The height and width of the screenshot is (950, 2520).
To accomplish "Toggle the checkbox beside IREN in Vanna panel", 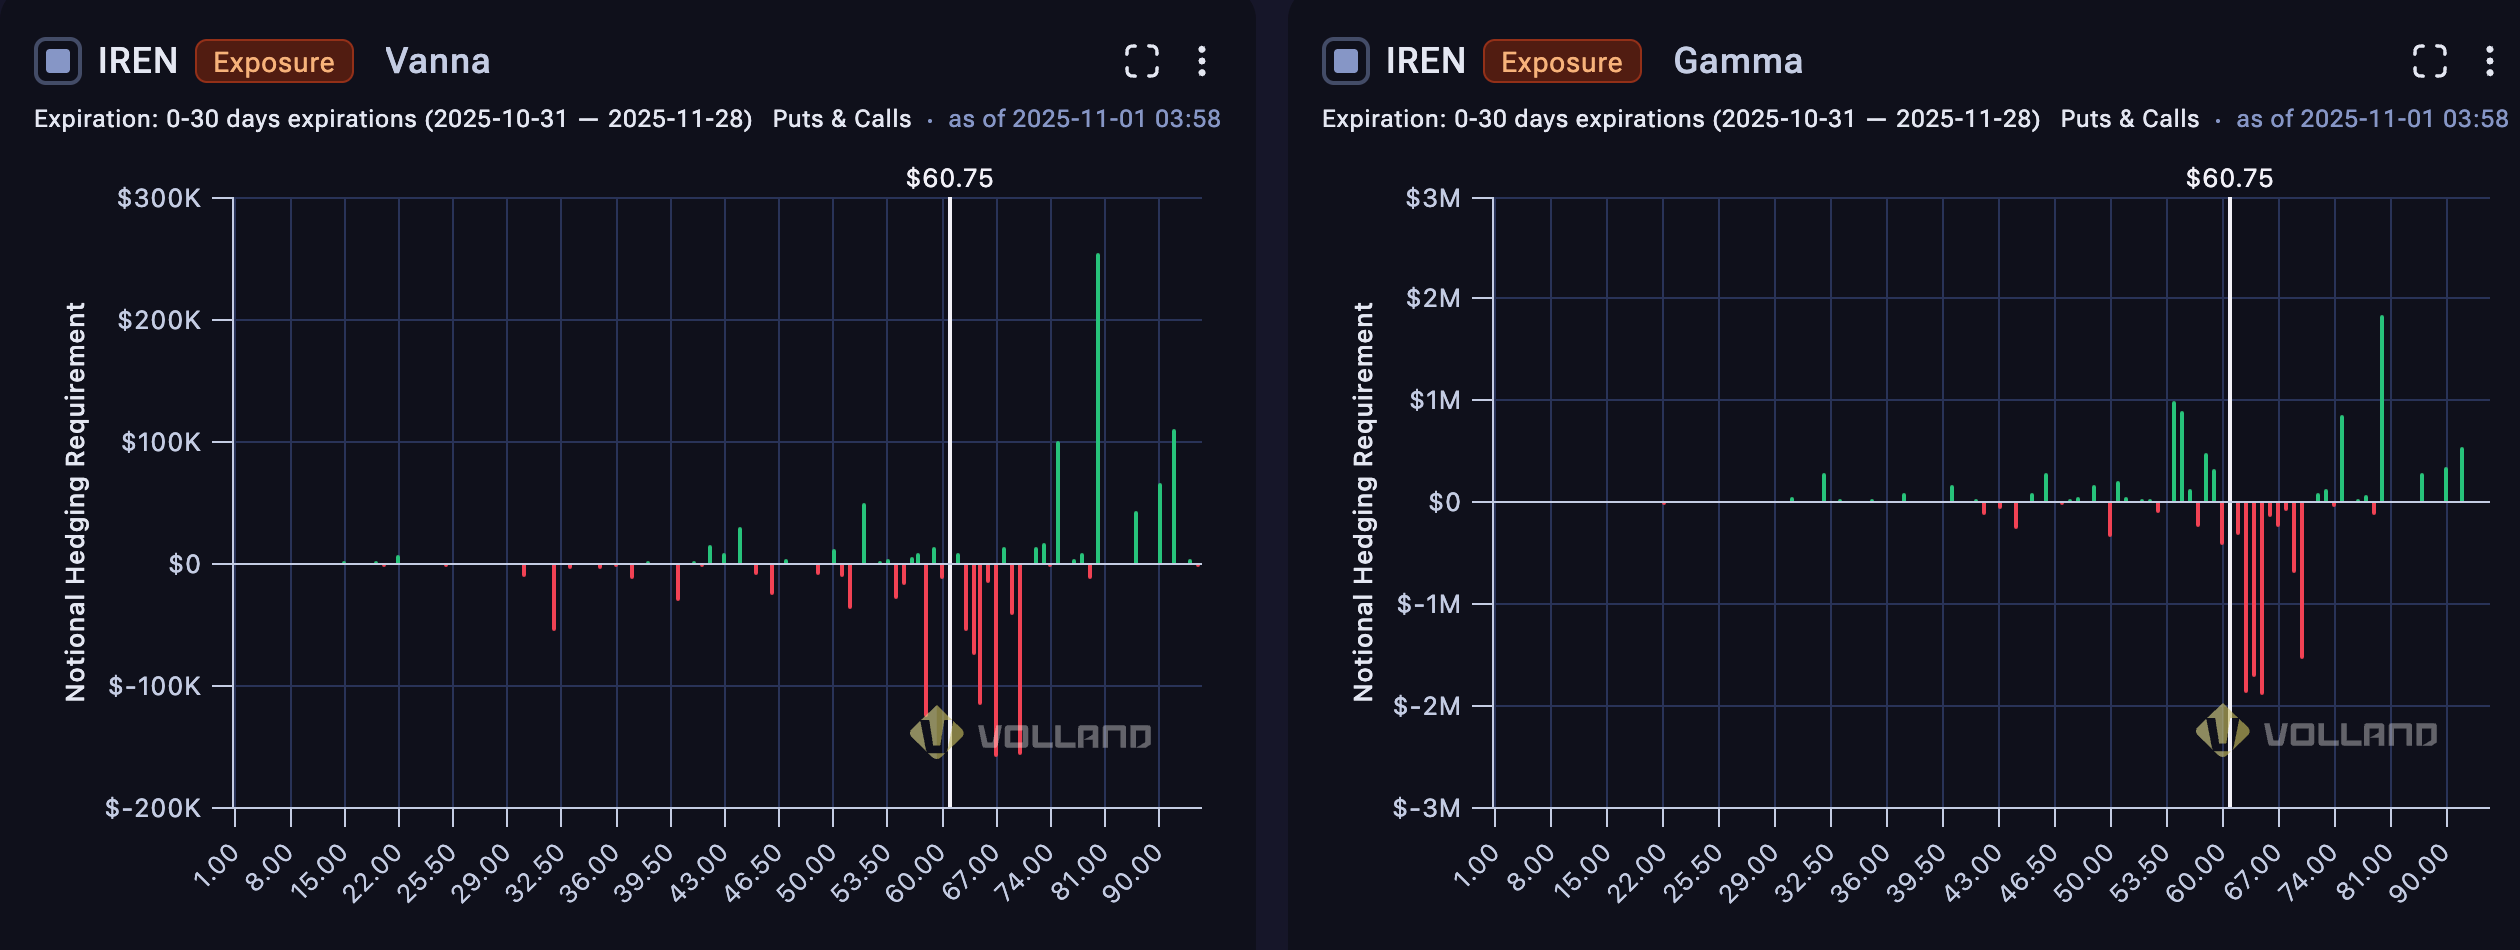I will tap(58, 61).
